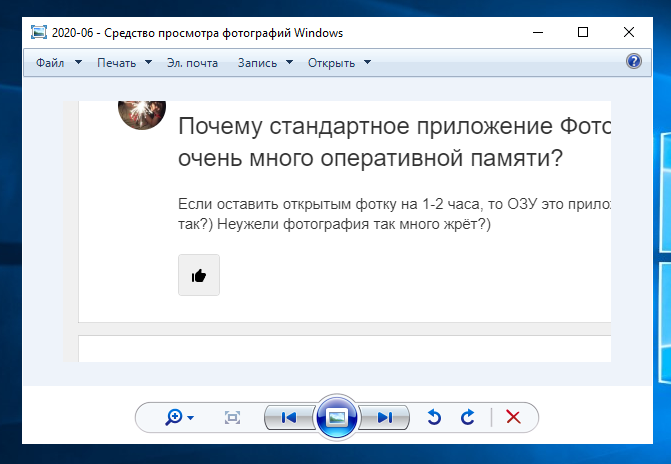671x464 pixels.
Task: Start the slide show
Action: coord(336,417)
